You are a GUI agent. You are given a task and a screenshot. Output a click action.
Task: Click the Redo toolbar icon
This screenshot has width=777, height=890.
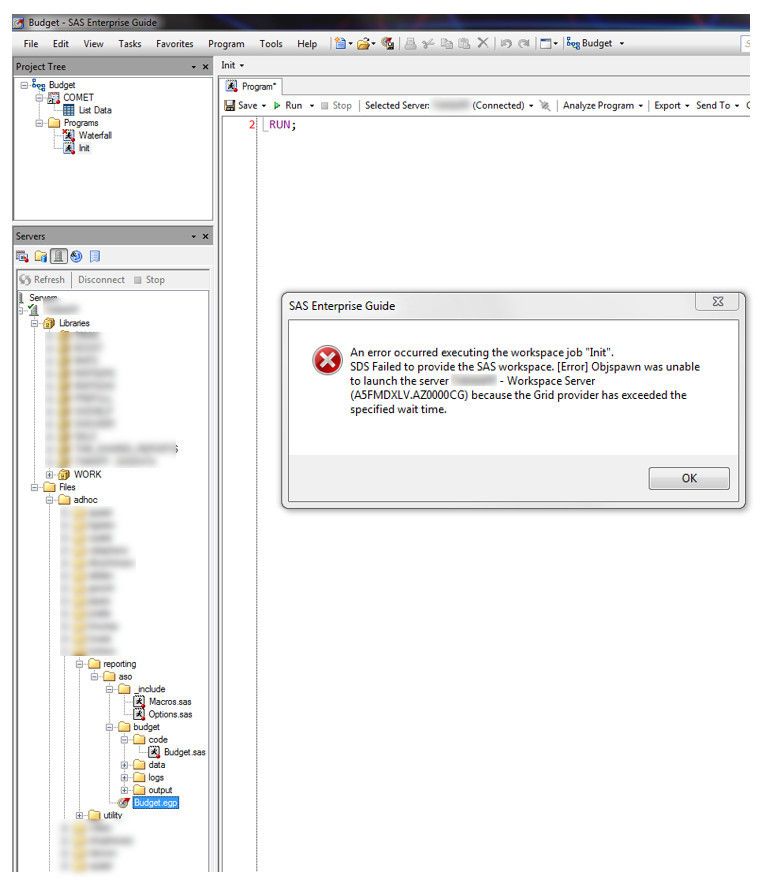(524, 43)
